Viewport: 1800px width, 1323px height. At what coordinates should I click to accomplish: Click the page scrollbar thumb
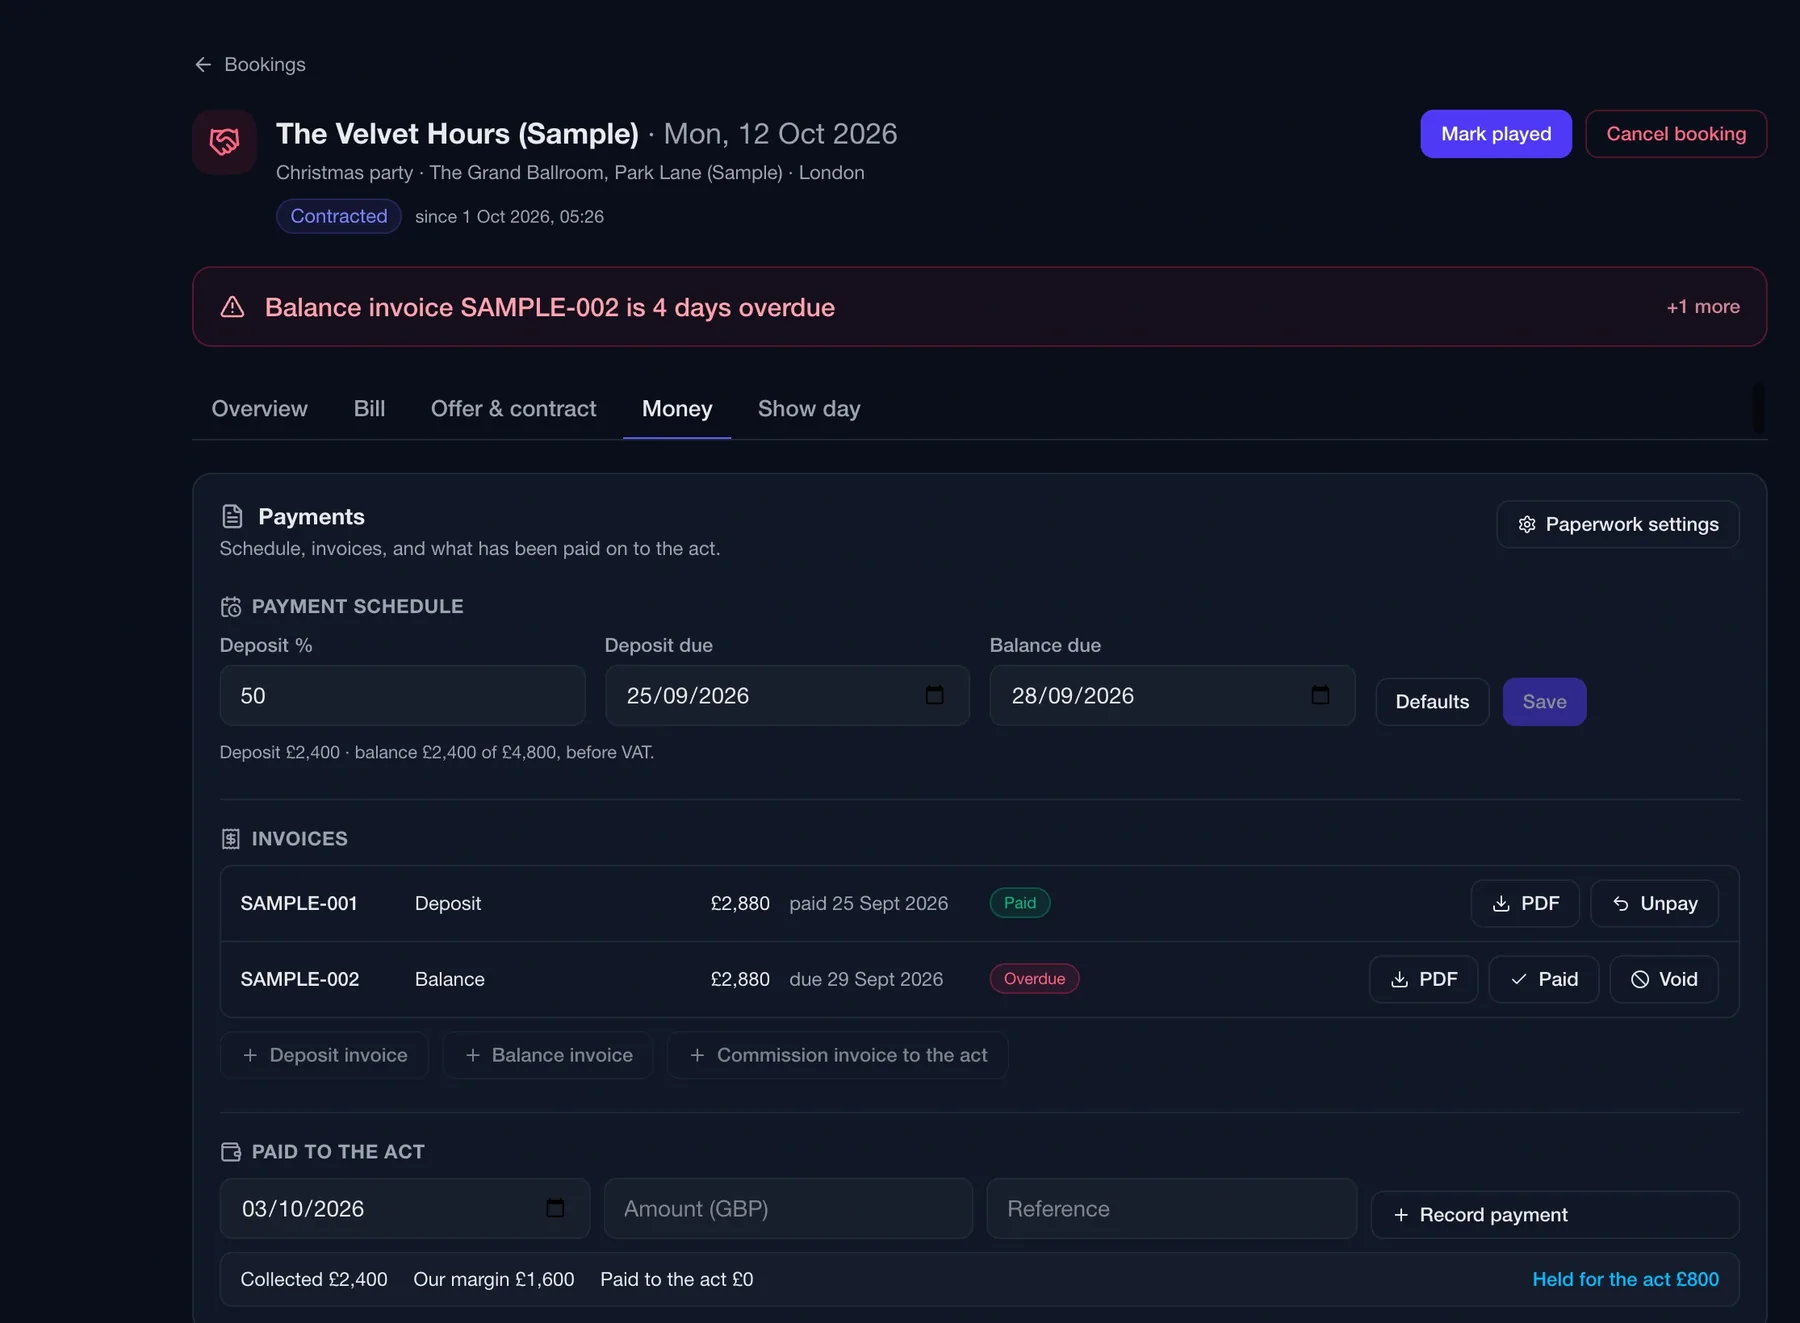click(x=1759, y=408)
